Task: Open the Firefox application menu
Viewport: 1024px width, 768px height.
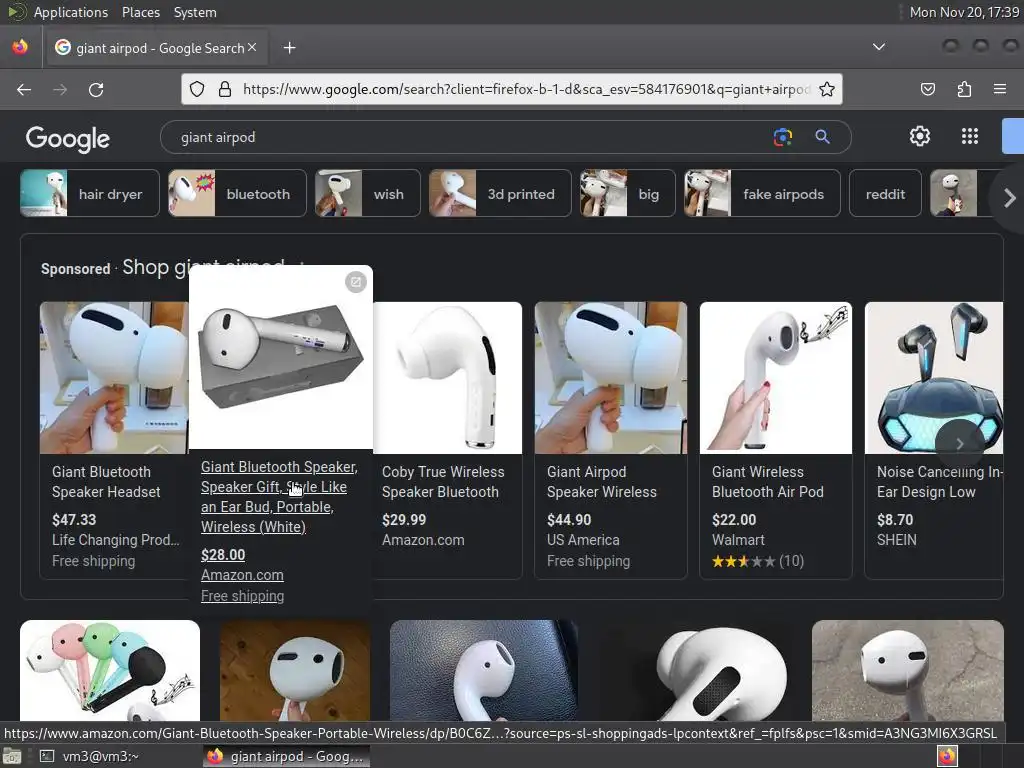Action: click(999, 89)
